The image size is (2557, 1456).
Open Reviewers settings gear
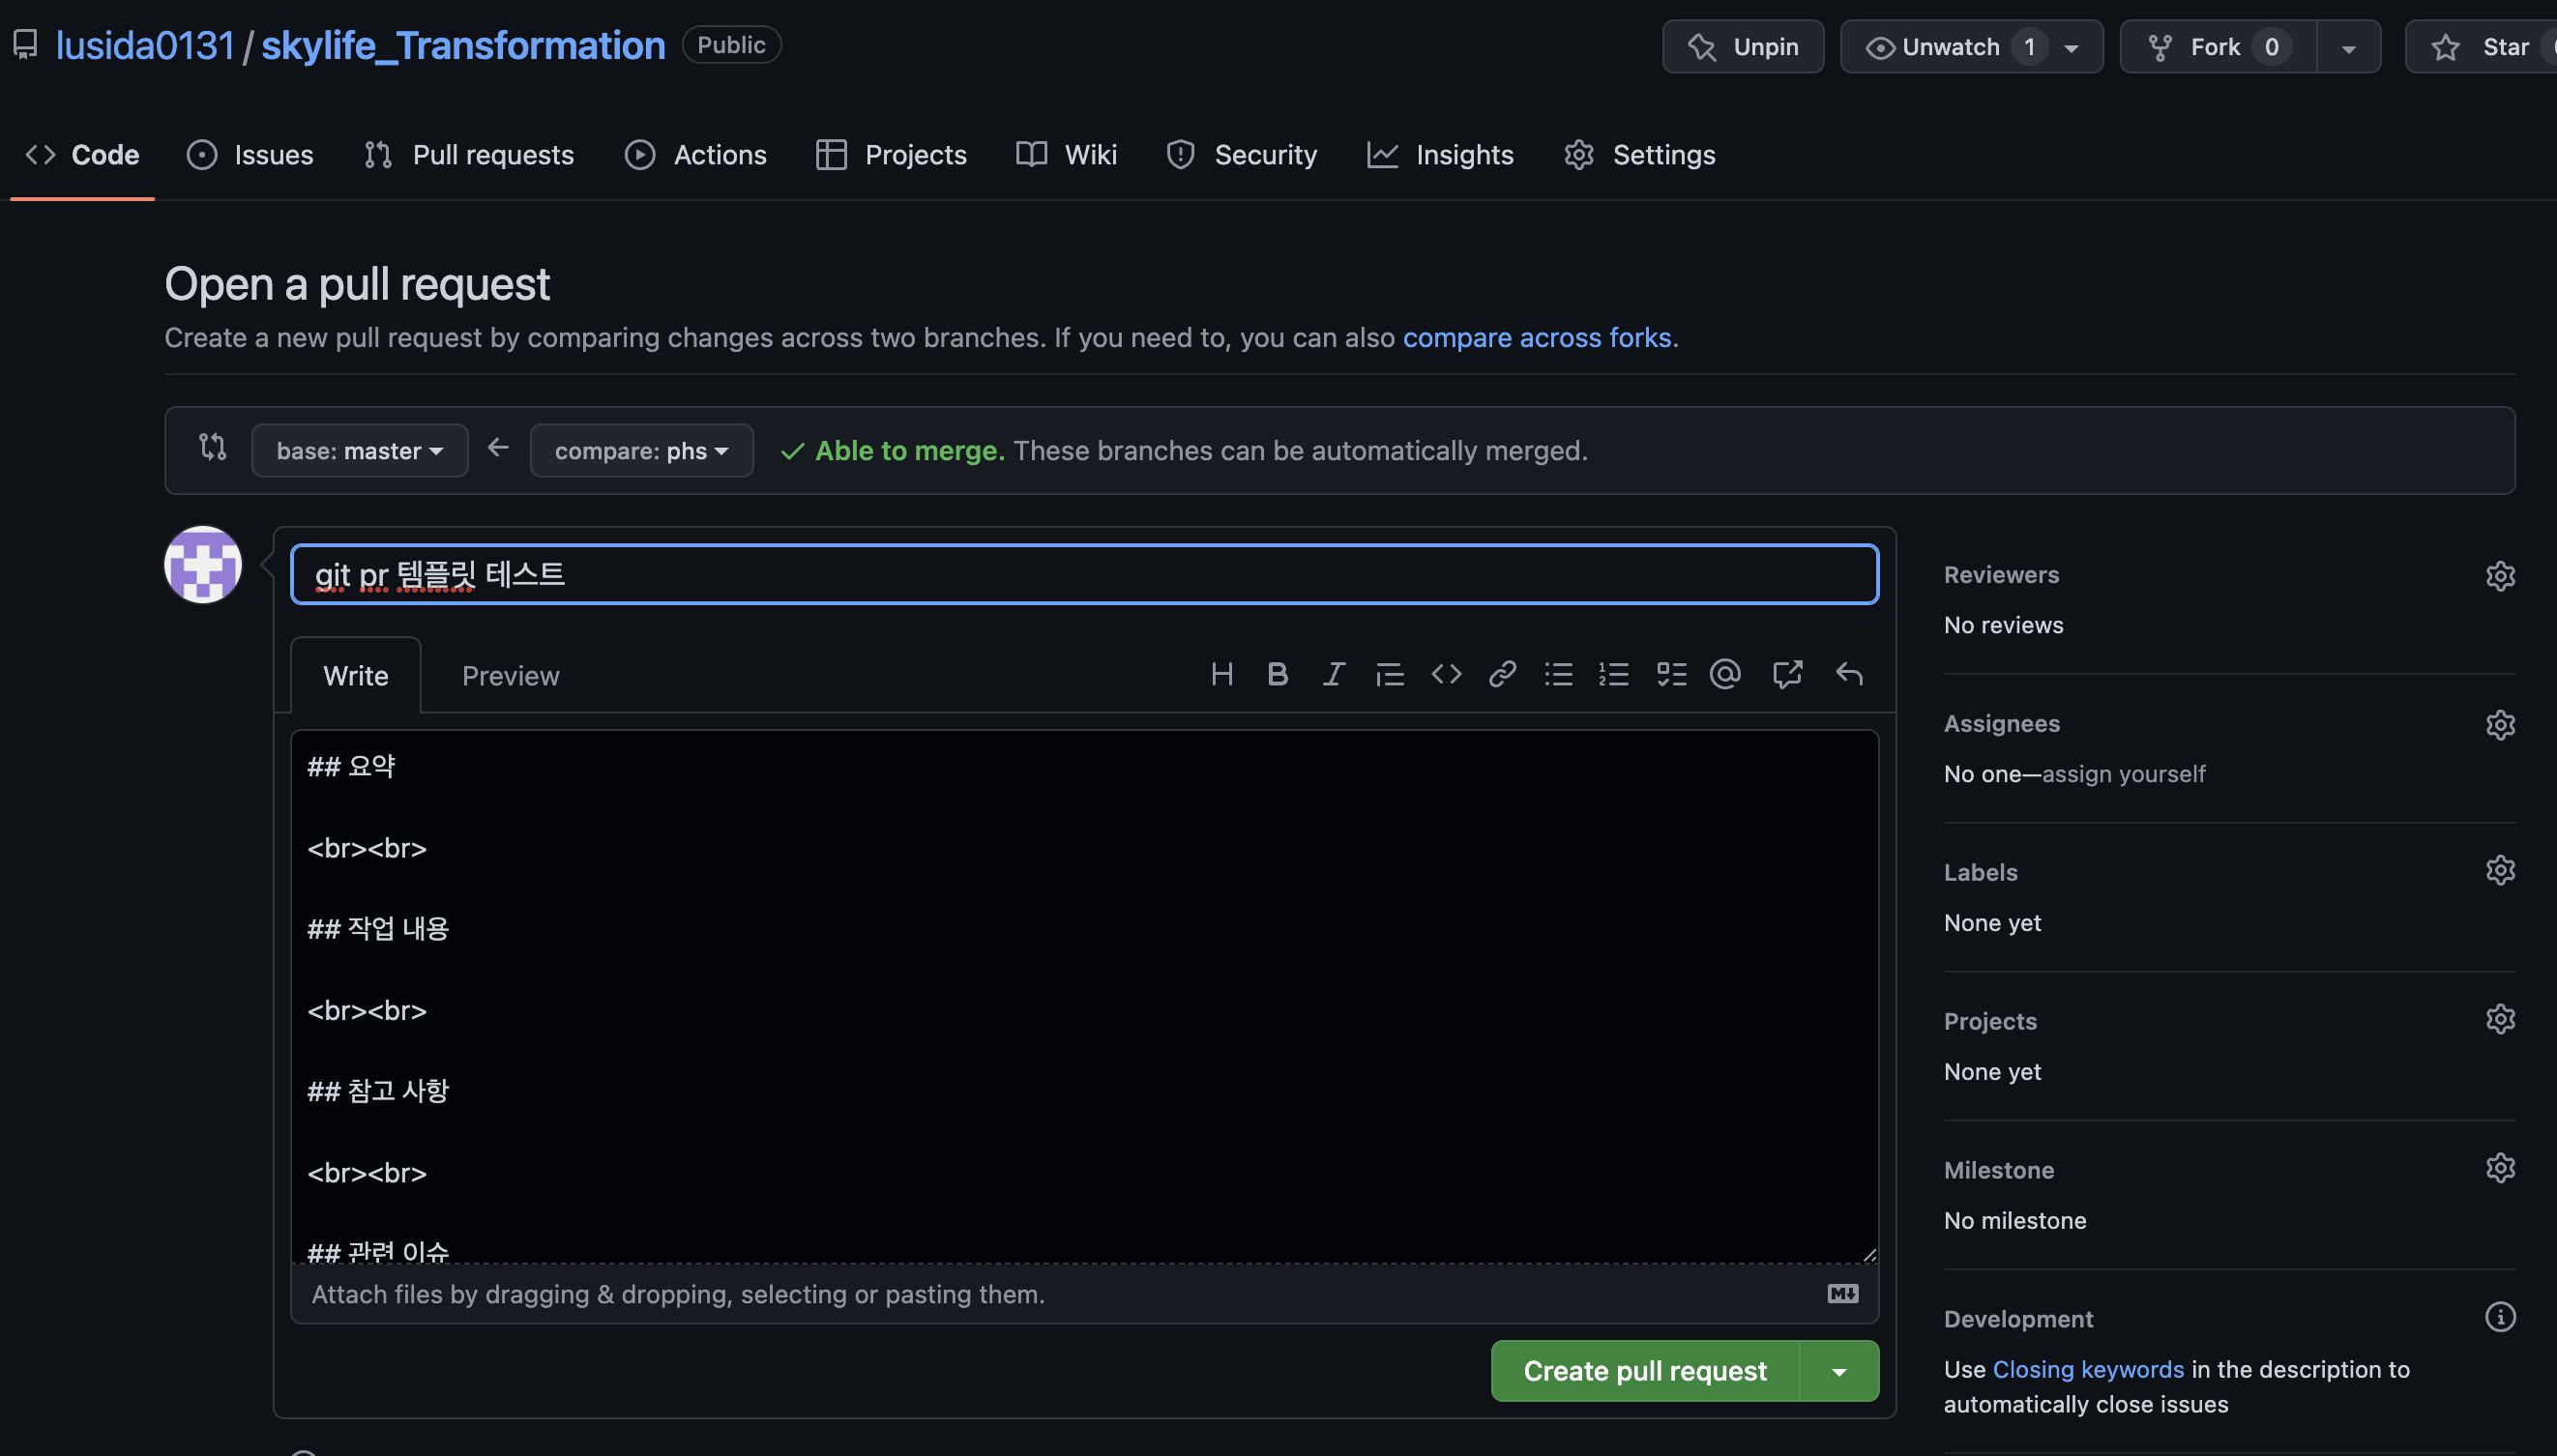[2499, 576]
